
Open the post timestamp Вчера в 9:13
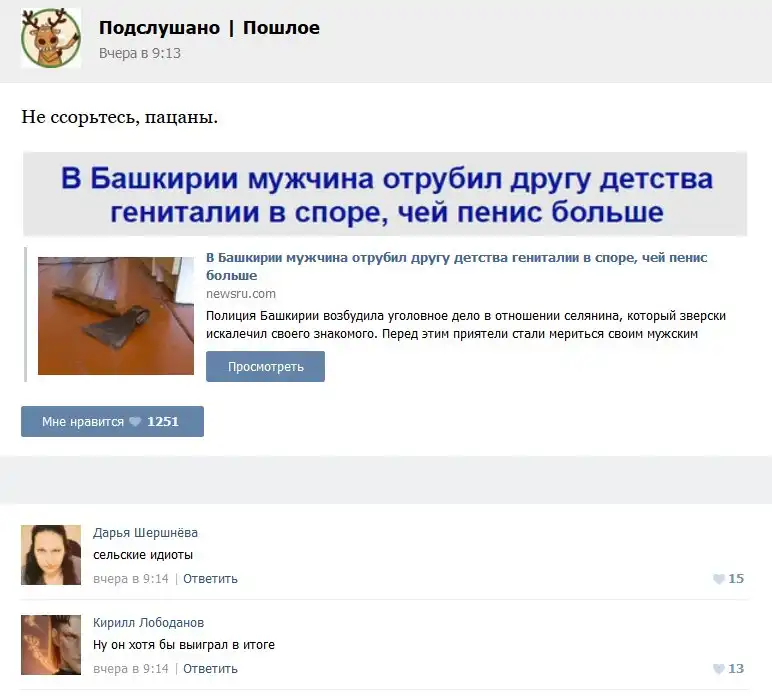pyautogui.click(x=140, y=53)
